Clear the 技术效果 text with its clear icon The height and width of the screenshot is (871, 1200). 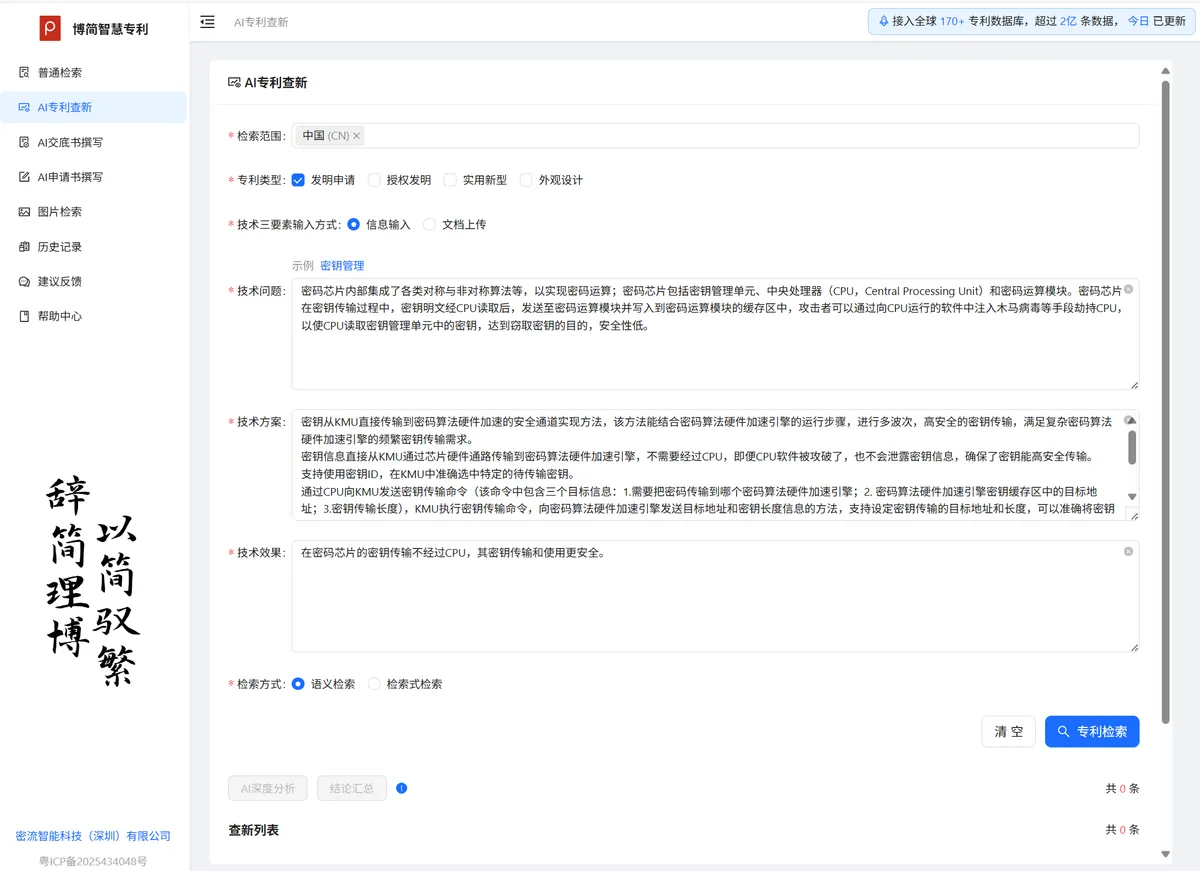tap(1128, 551)
